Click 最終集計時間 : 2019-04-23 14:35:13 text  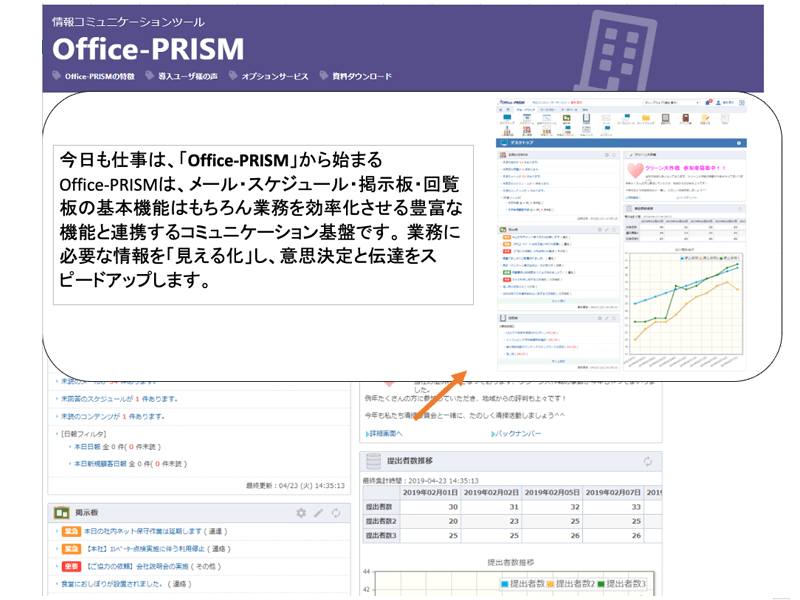click(x=421, y=481)
